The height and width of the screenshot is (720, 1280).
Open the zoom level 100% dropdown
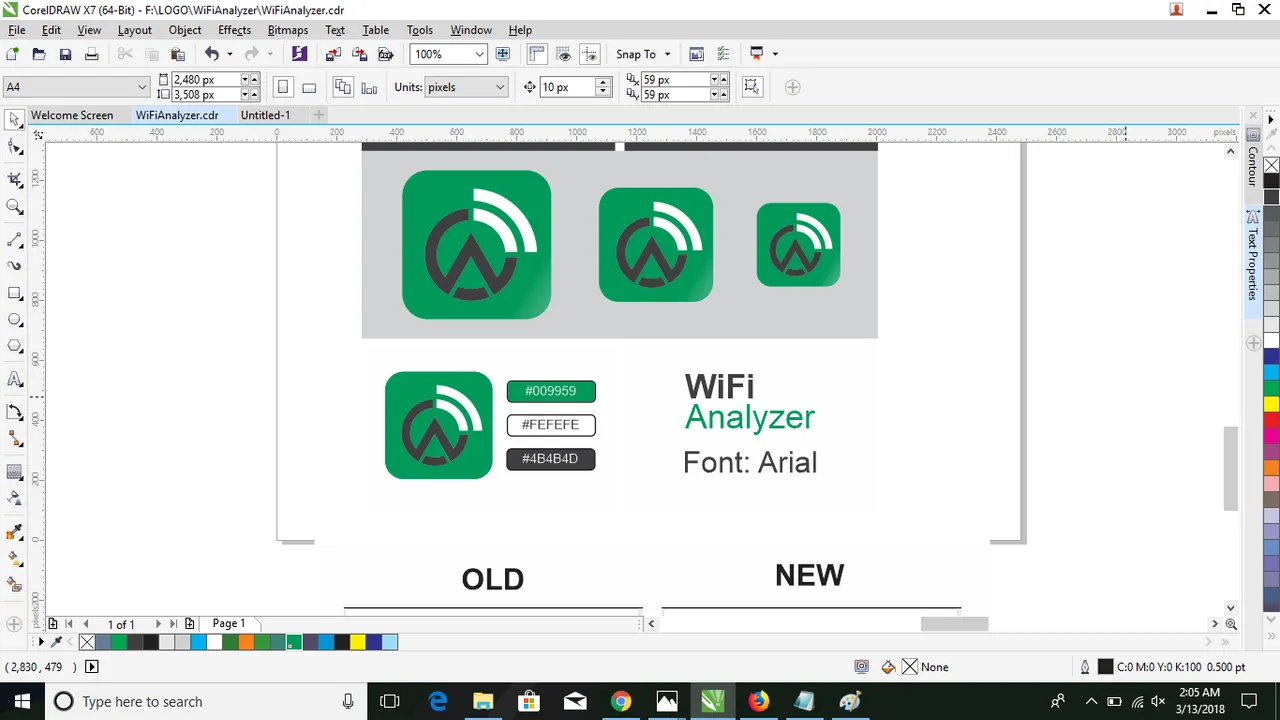[x=479, y=54]
